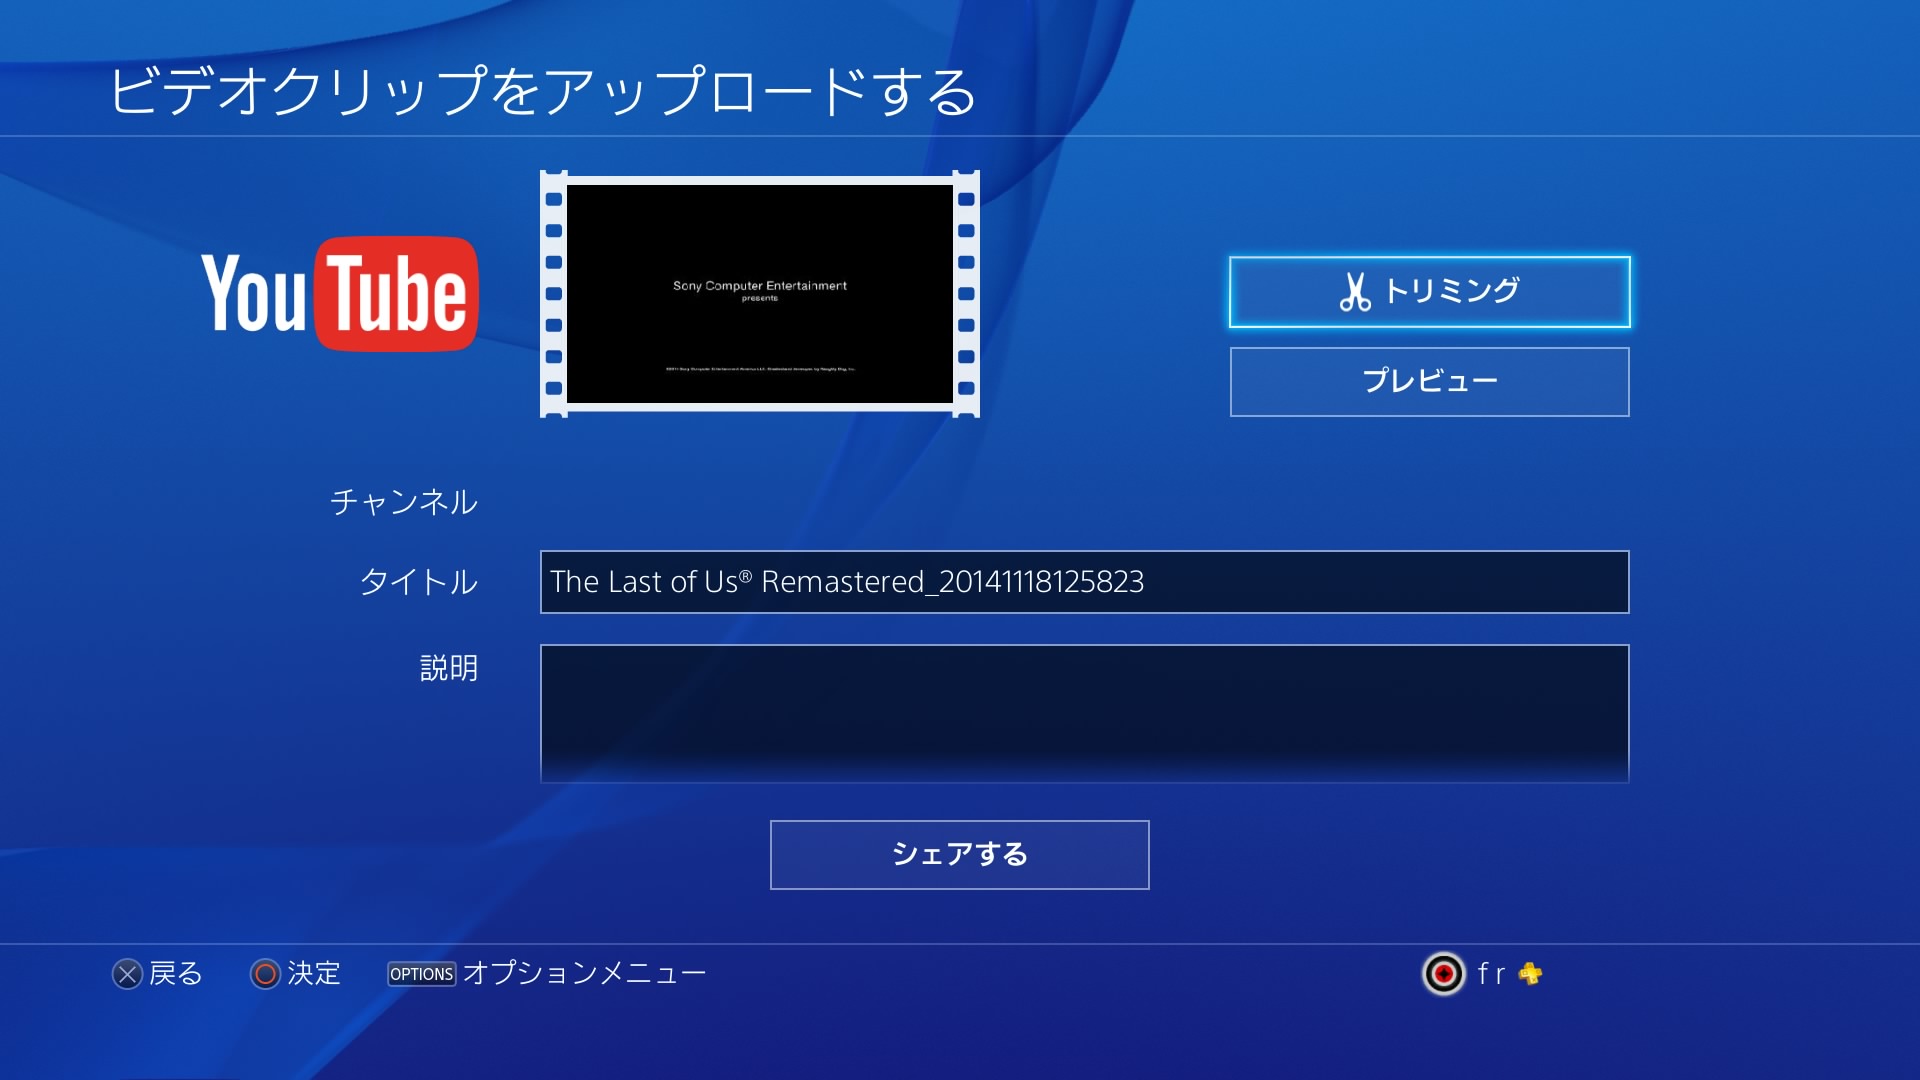Select the トリミング button
Screen dimensions: 1920x1080
point(1429,292)
